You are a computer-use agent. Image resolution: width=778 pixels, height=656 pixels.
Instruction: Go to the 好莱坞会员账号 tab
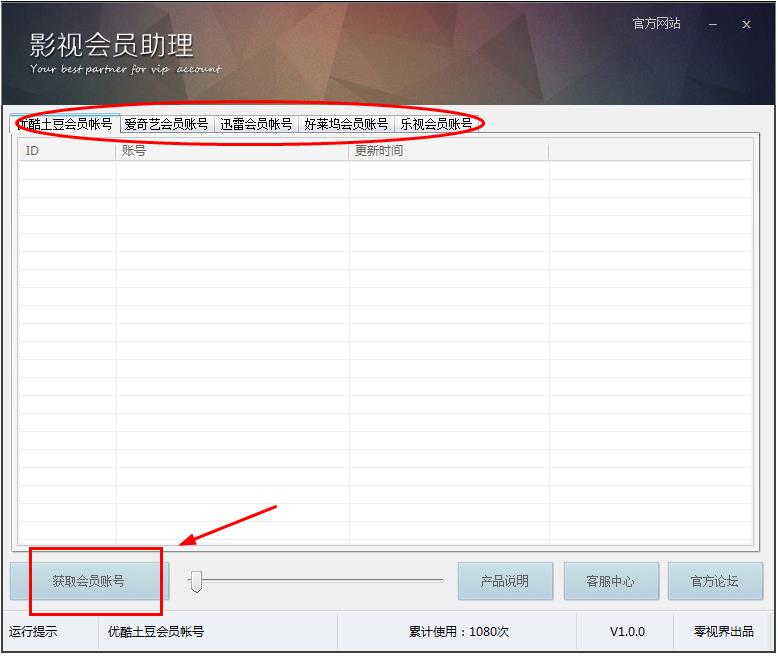coord(346,124)
